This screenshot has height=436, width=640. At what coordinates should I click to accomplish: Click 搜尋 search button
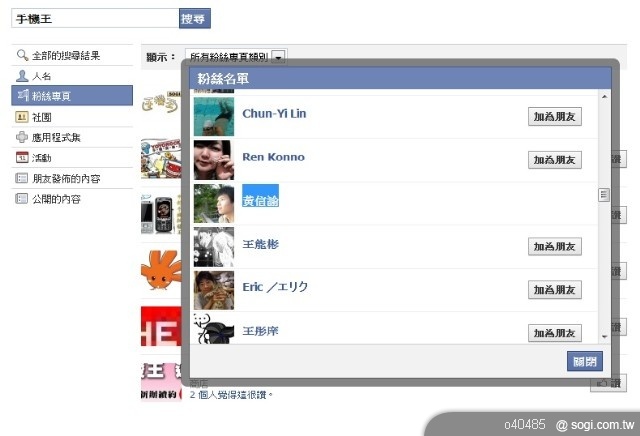195,18
